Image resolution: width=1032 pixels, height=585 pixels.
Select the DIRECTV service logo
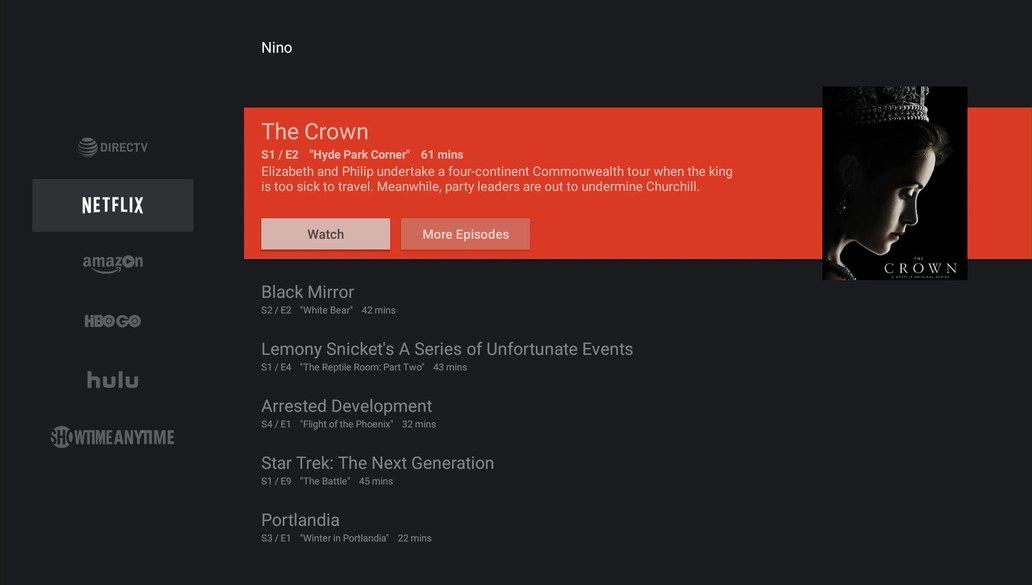(x=113, y=148)
